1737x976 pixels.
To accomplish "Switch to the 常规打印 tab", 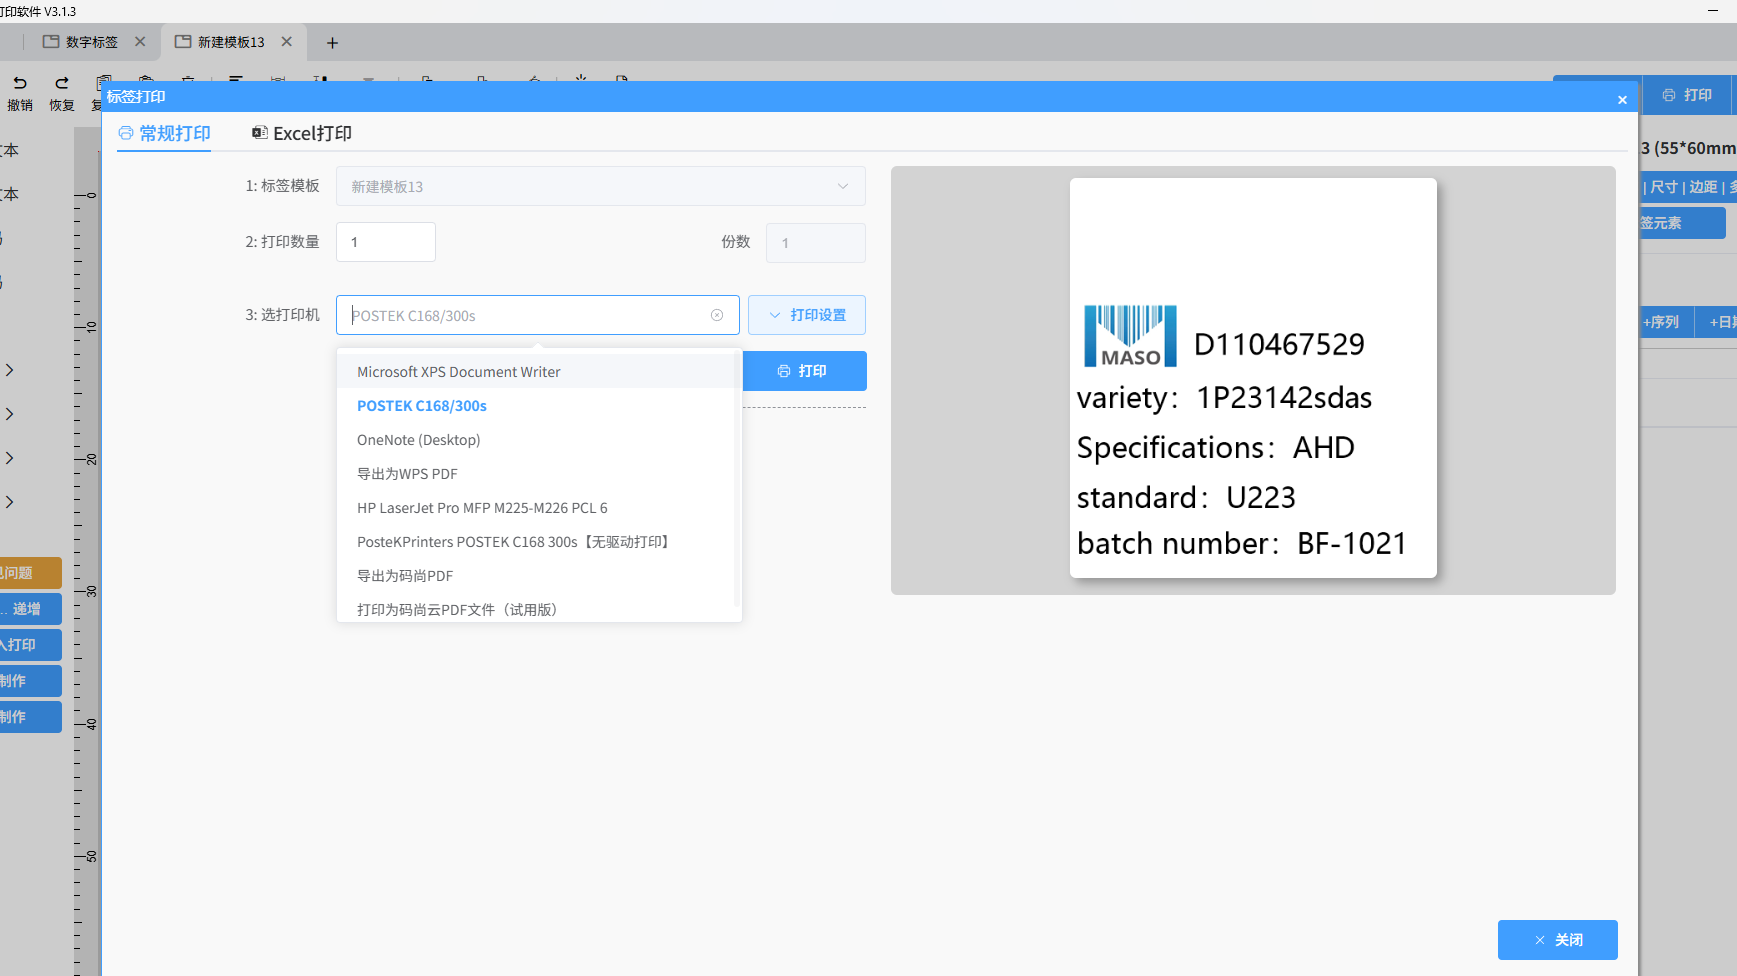I will pyautogui.click(x=165, y=133).
